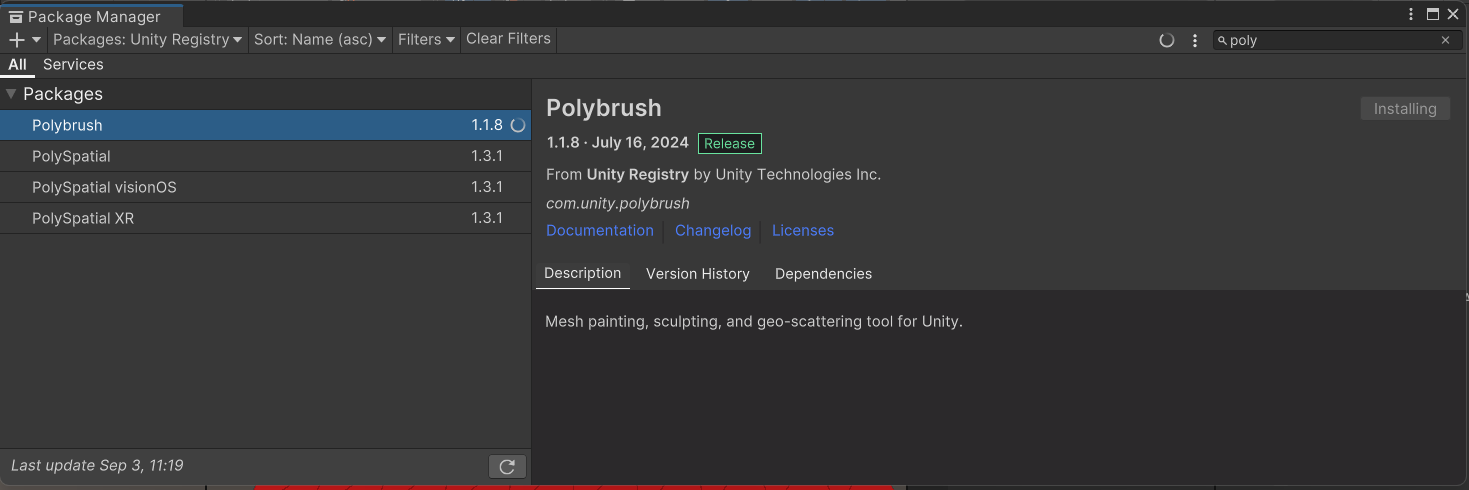This screenshot has height=490, width=1469.
Task: Select the PolySpatial package row
Action: click(x=265, y=156)
